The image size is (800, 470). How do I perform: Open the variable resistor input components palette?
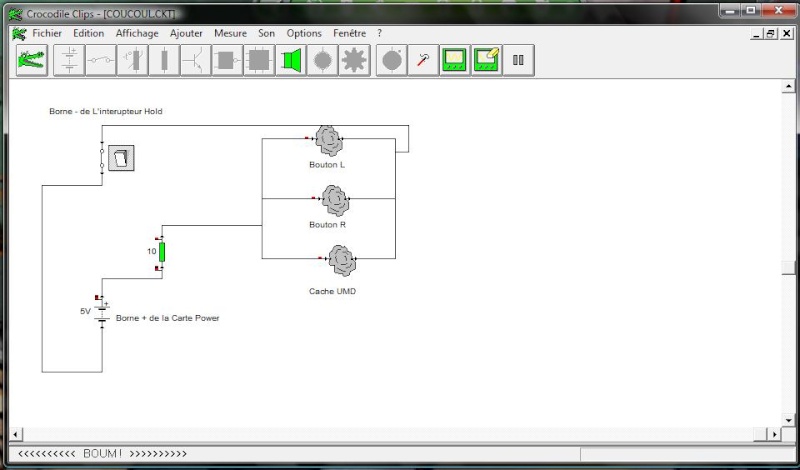tap(132, 60)
